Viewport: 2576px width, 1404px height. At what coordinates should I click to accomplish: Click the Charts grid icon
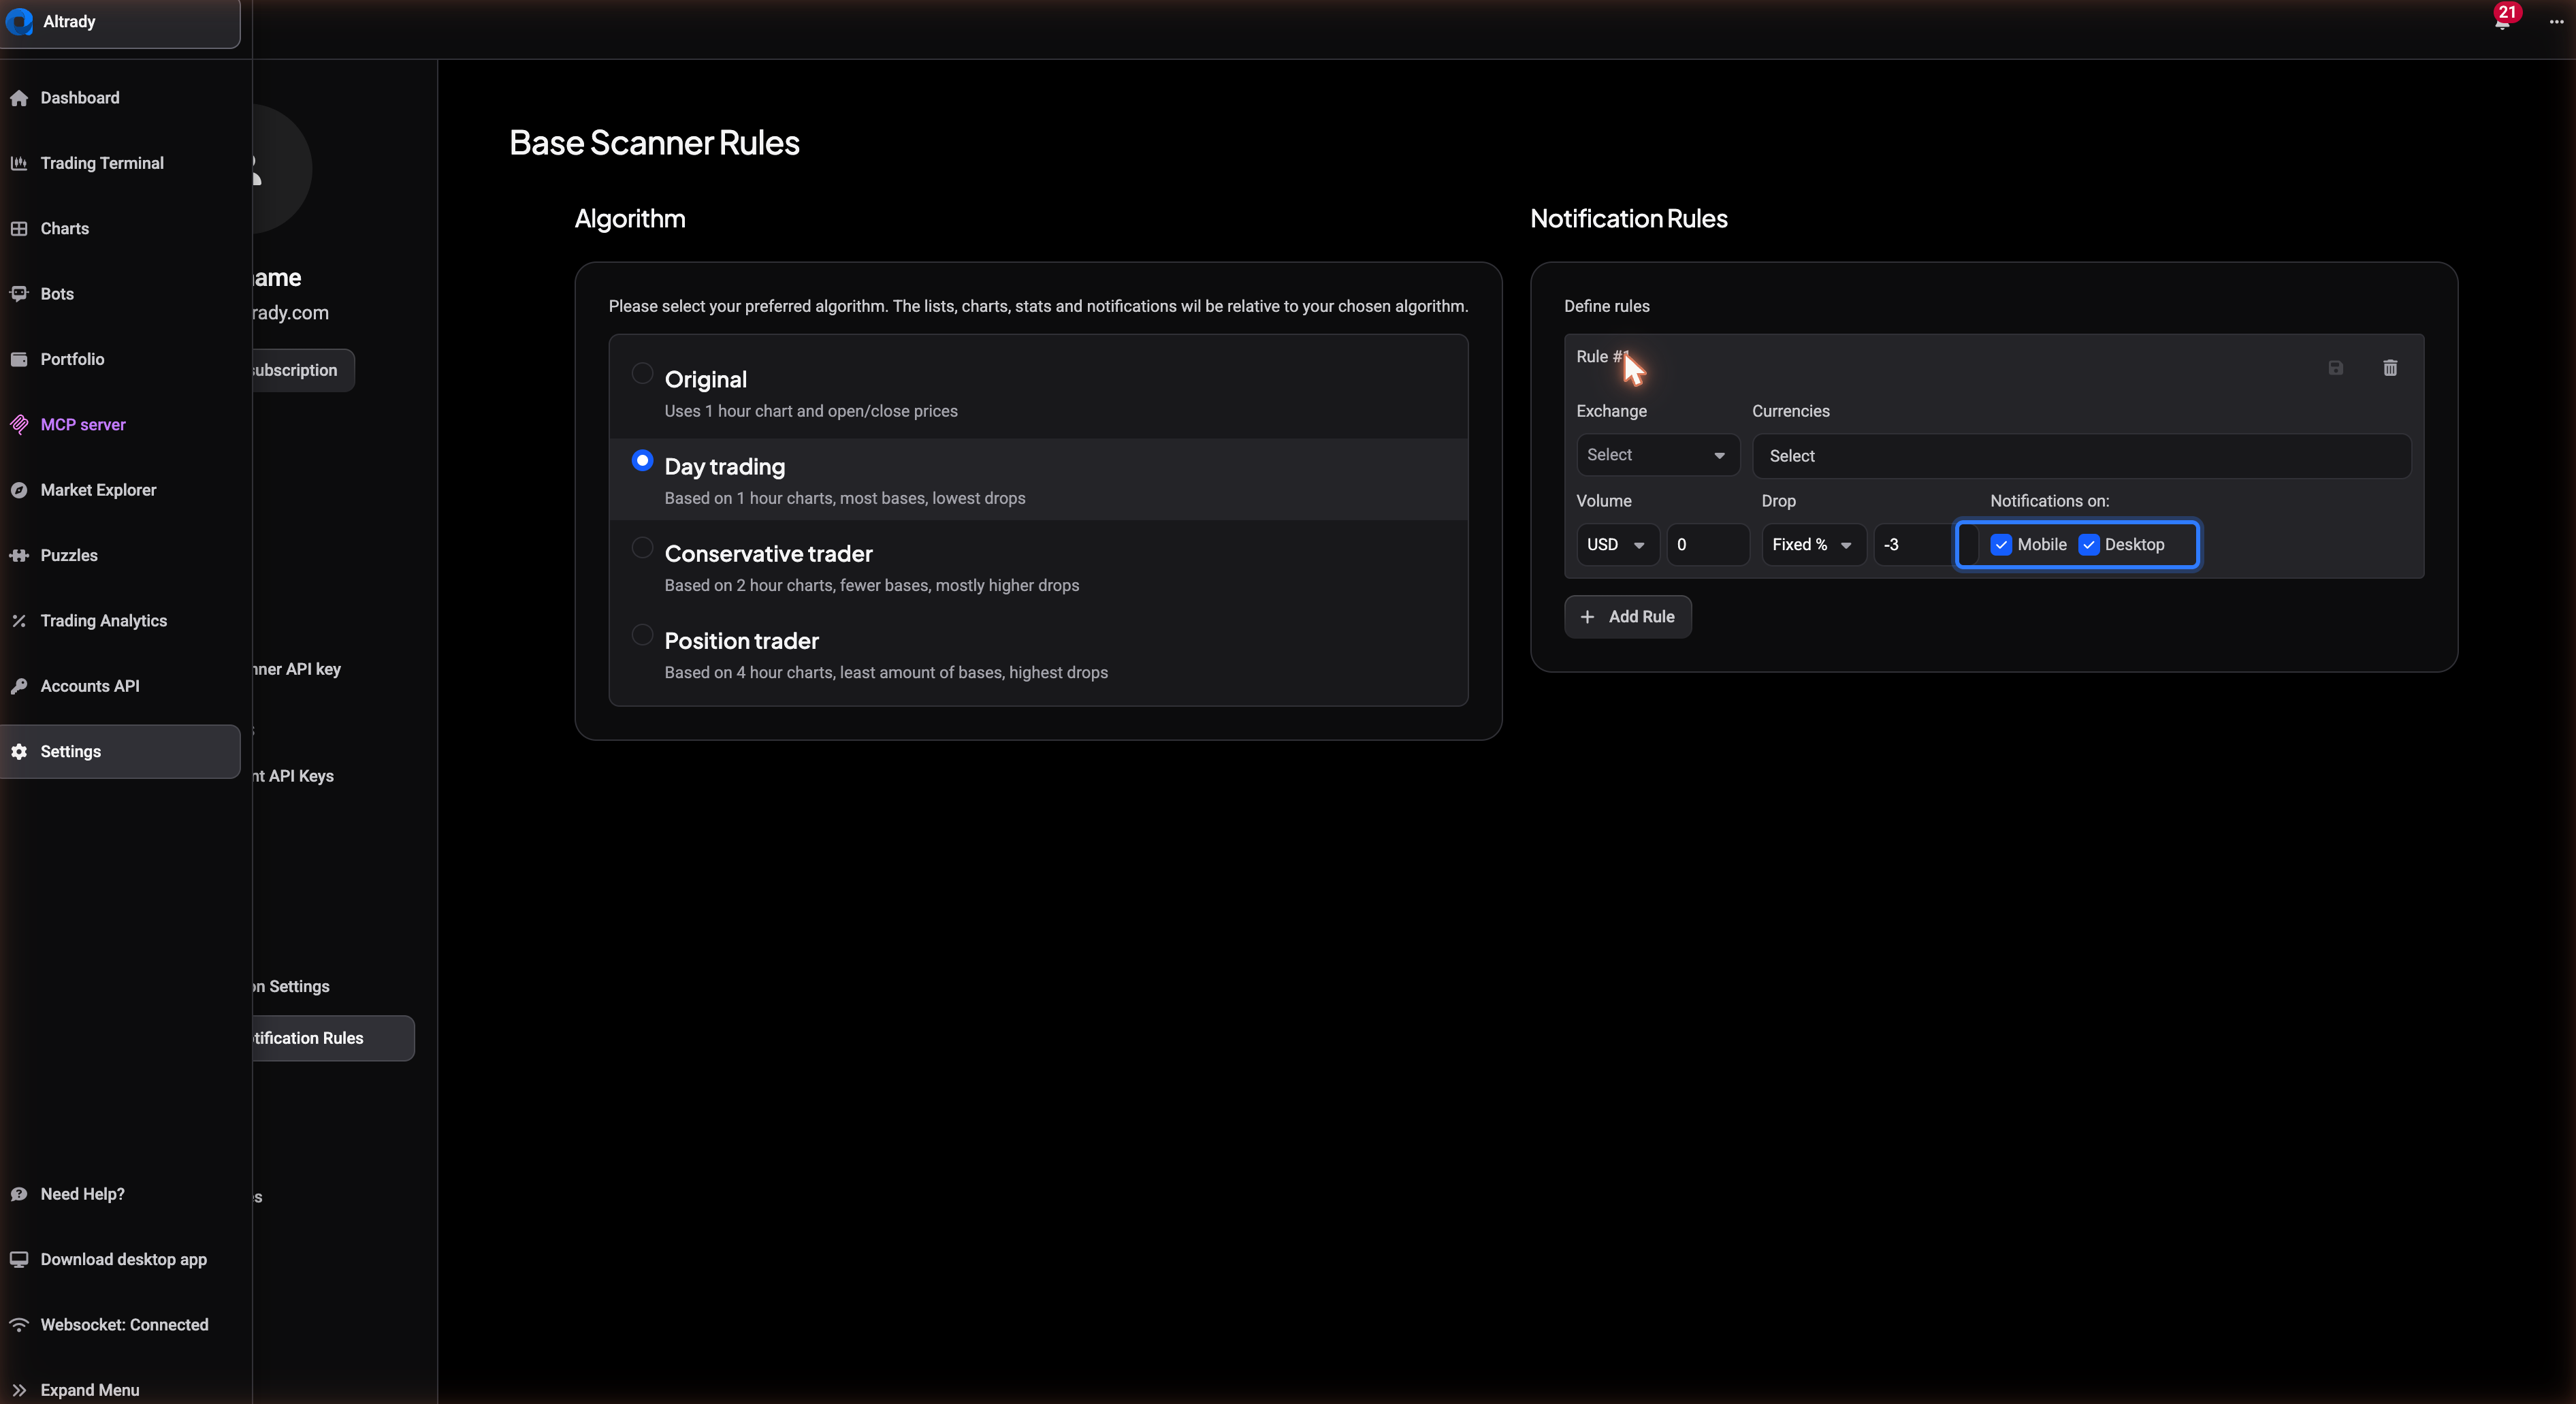click(x=19, y=228)
